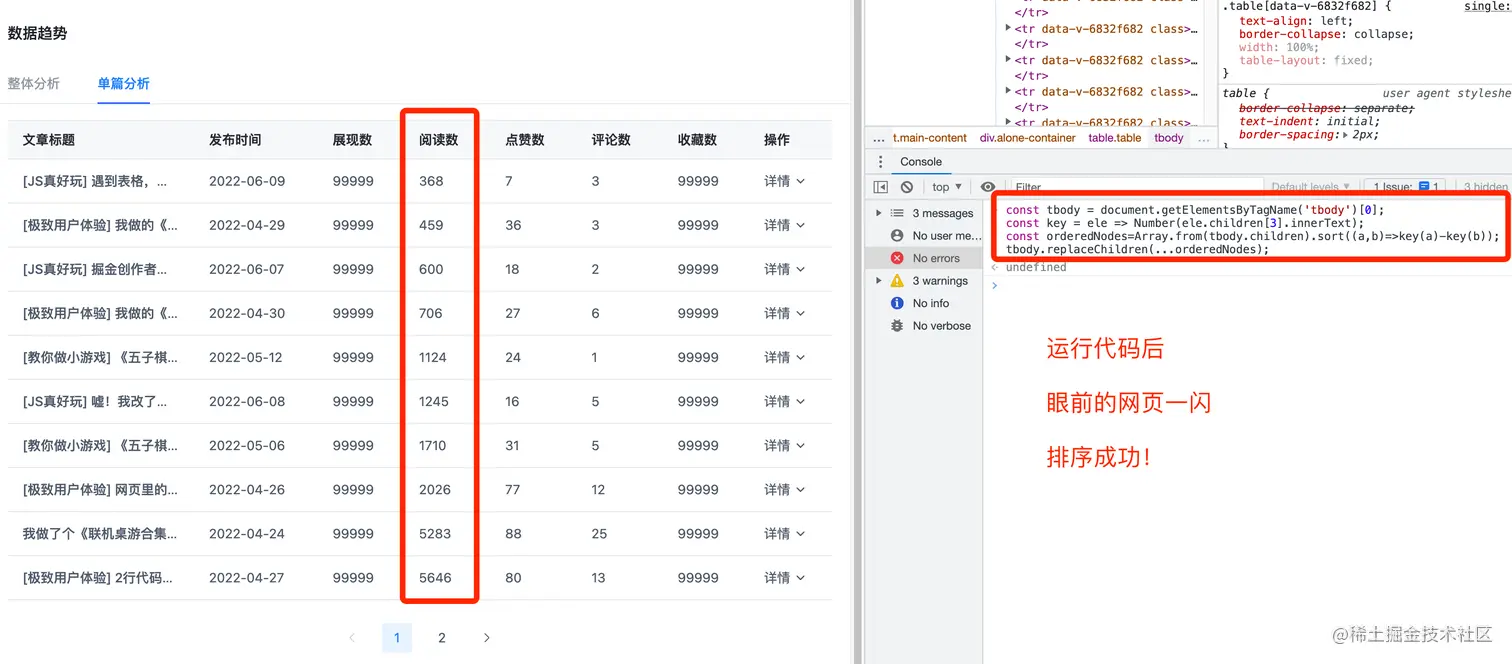This screenshot has height=664, width=1512.
Task: Expand the 3 messages group
Action: point(879,213)
